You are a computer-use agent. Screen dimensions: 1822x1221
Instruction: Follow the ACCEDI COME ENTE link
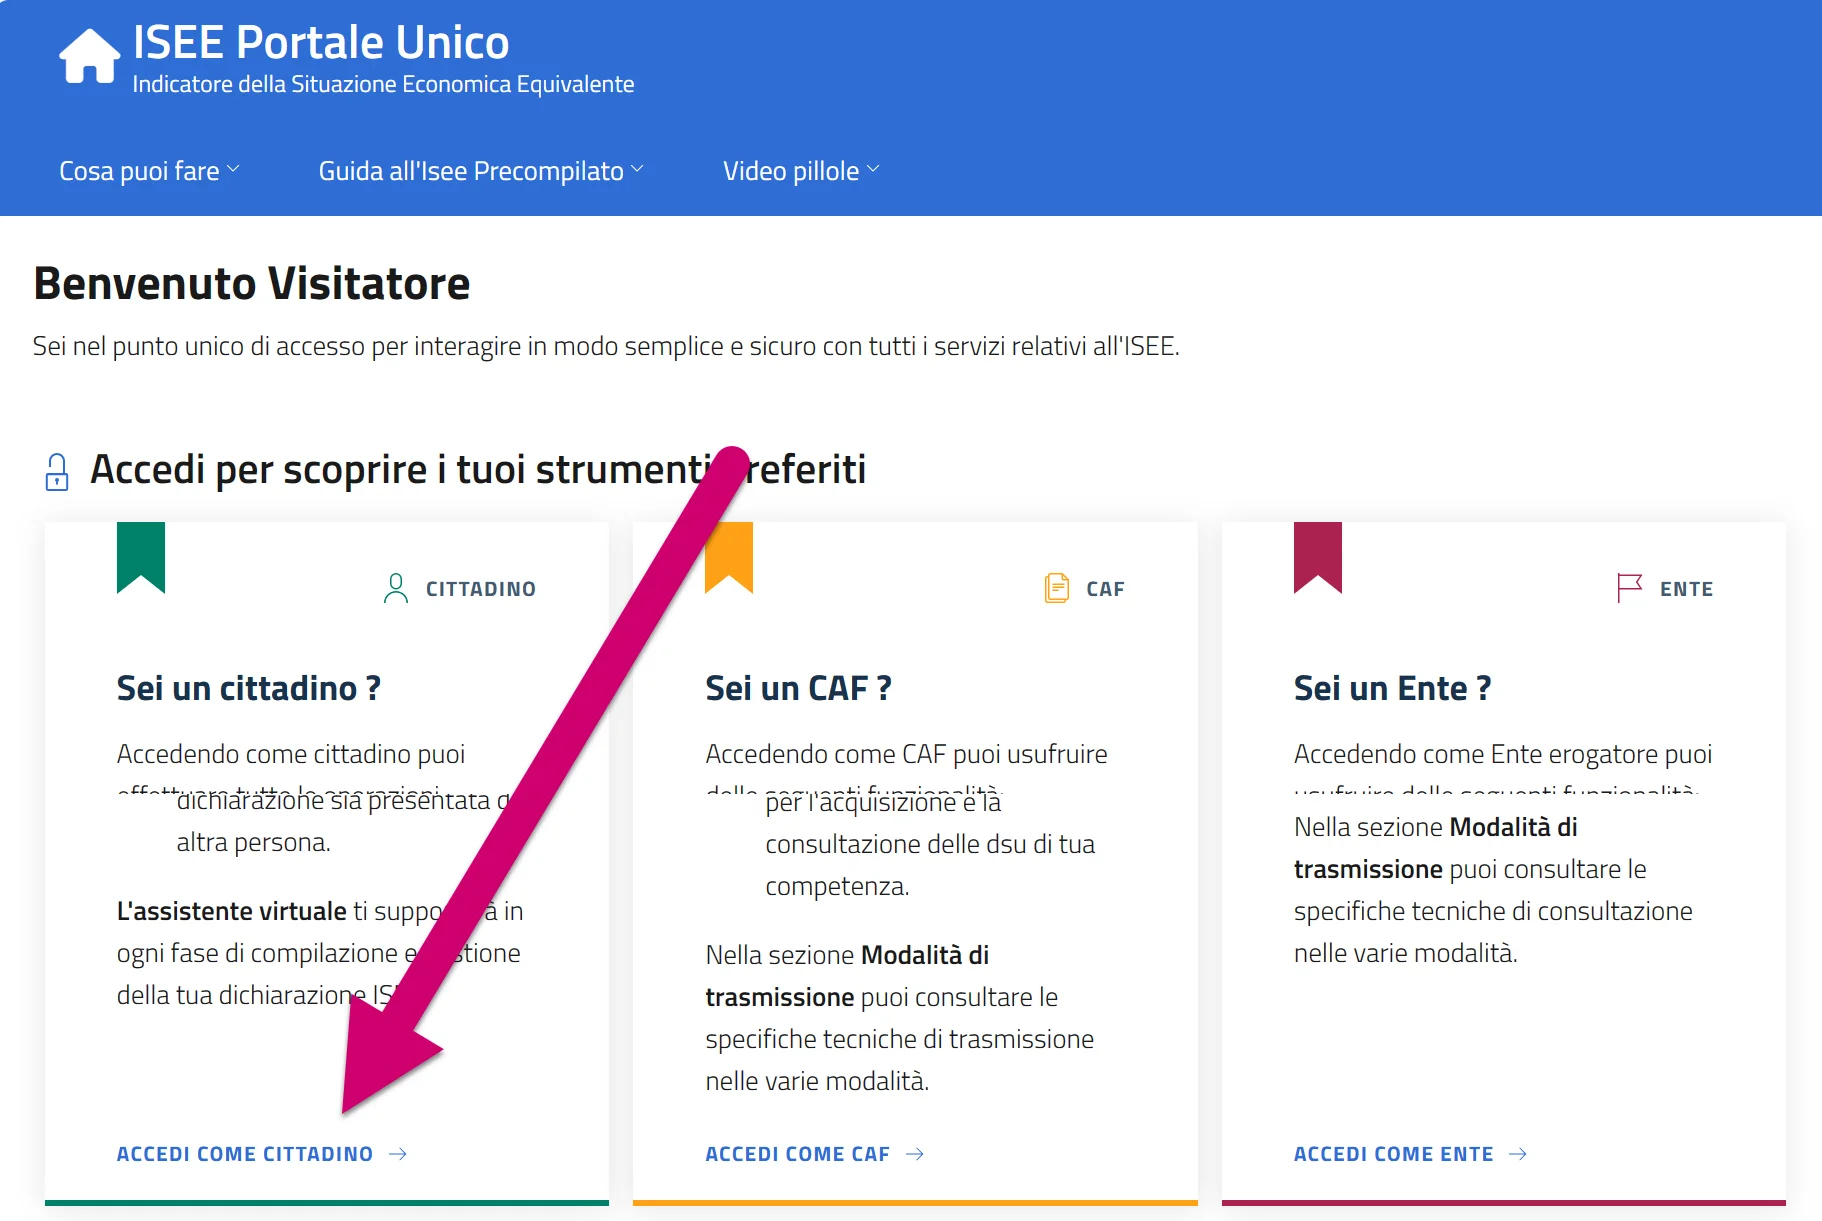(1393, 1154)
